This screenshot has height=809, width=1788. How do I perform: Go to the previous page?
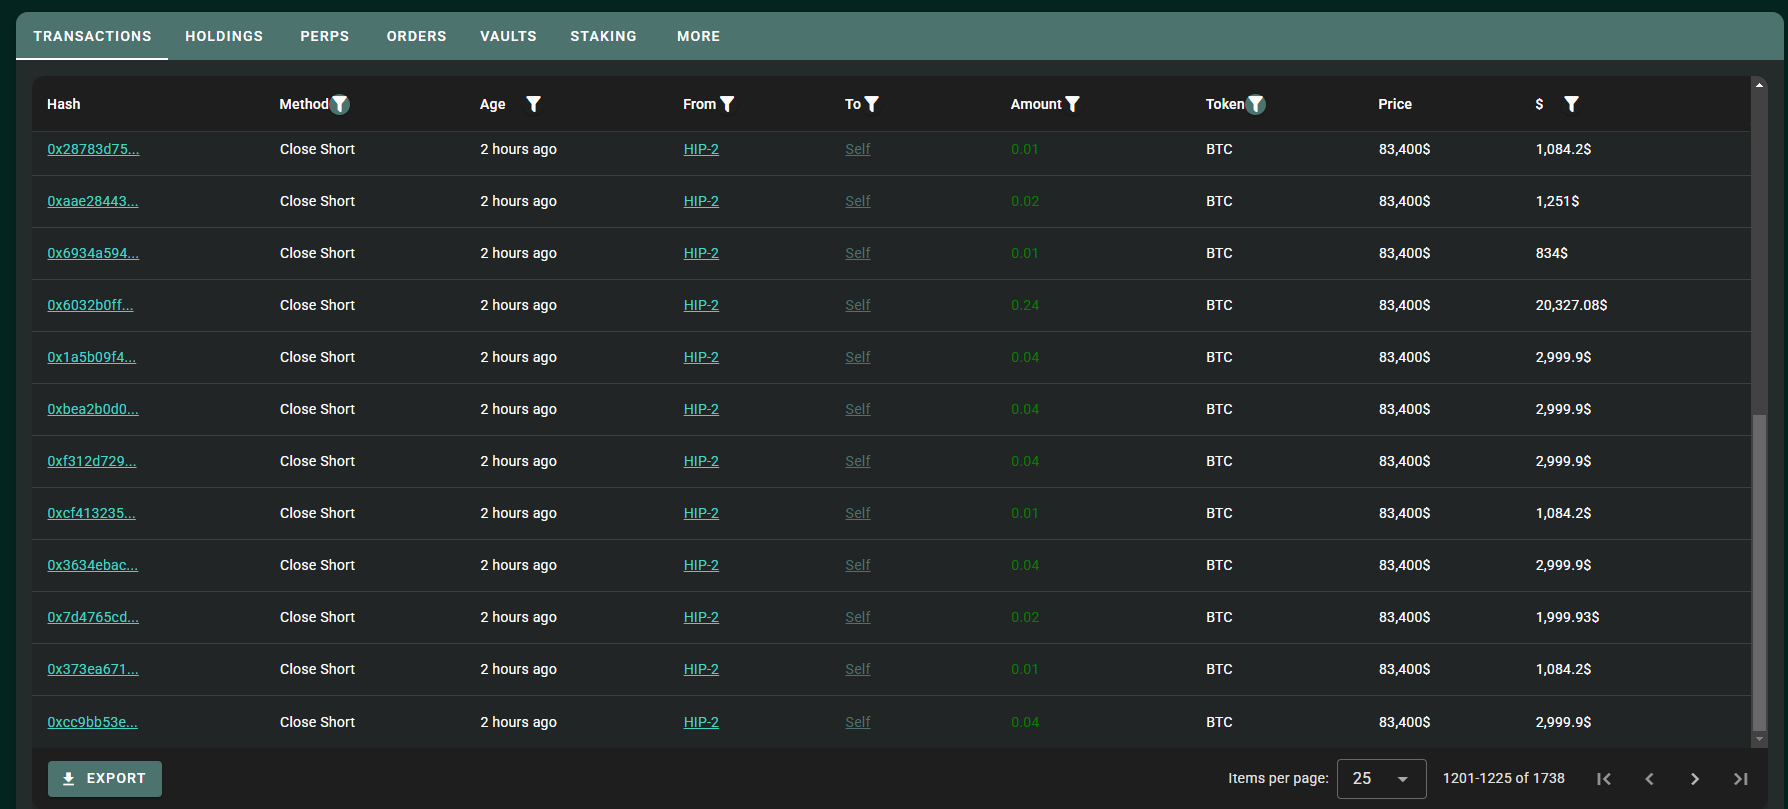click(x=1649, y=779)
